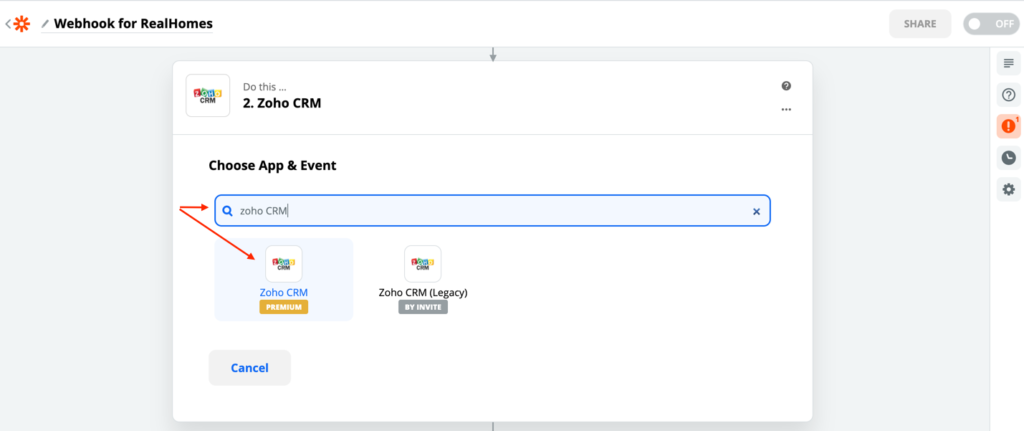The height and width of the screenshot is (431, 1024).
Task: Click the BY INVITE badge
Action: (x=423, y=307)
